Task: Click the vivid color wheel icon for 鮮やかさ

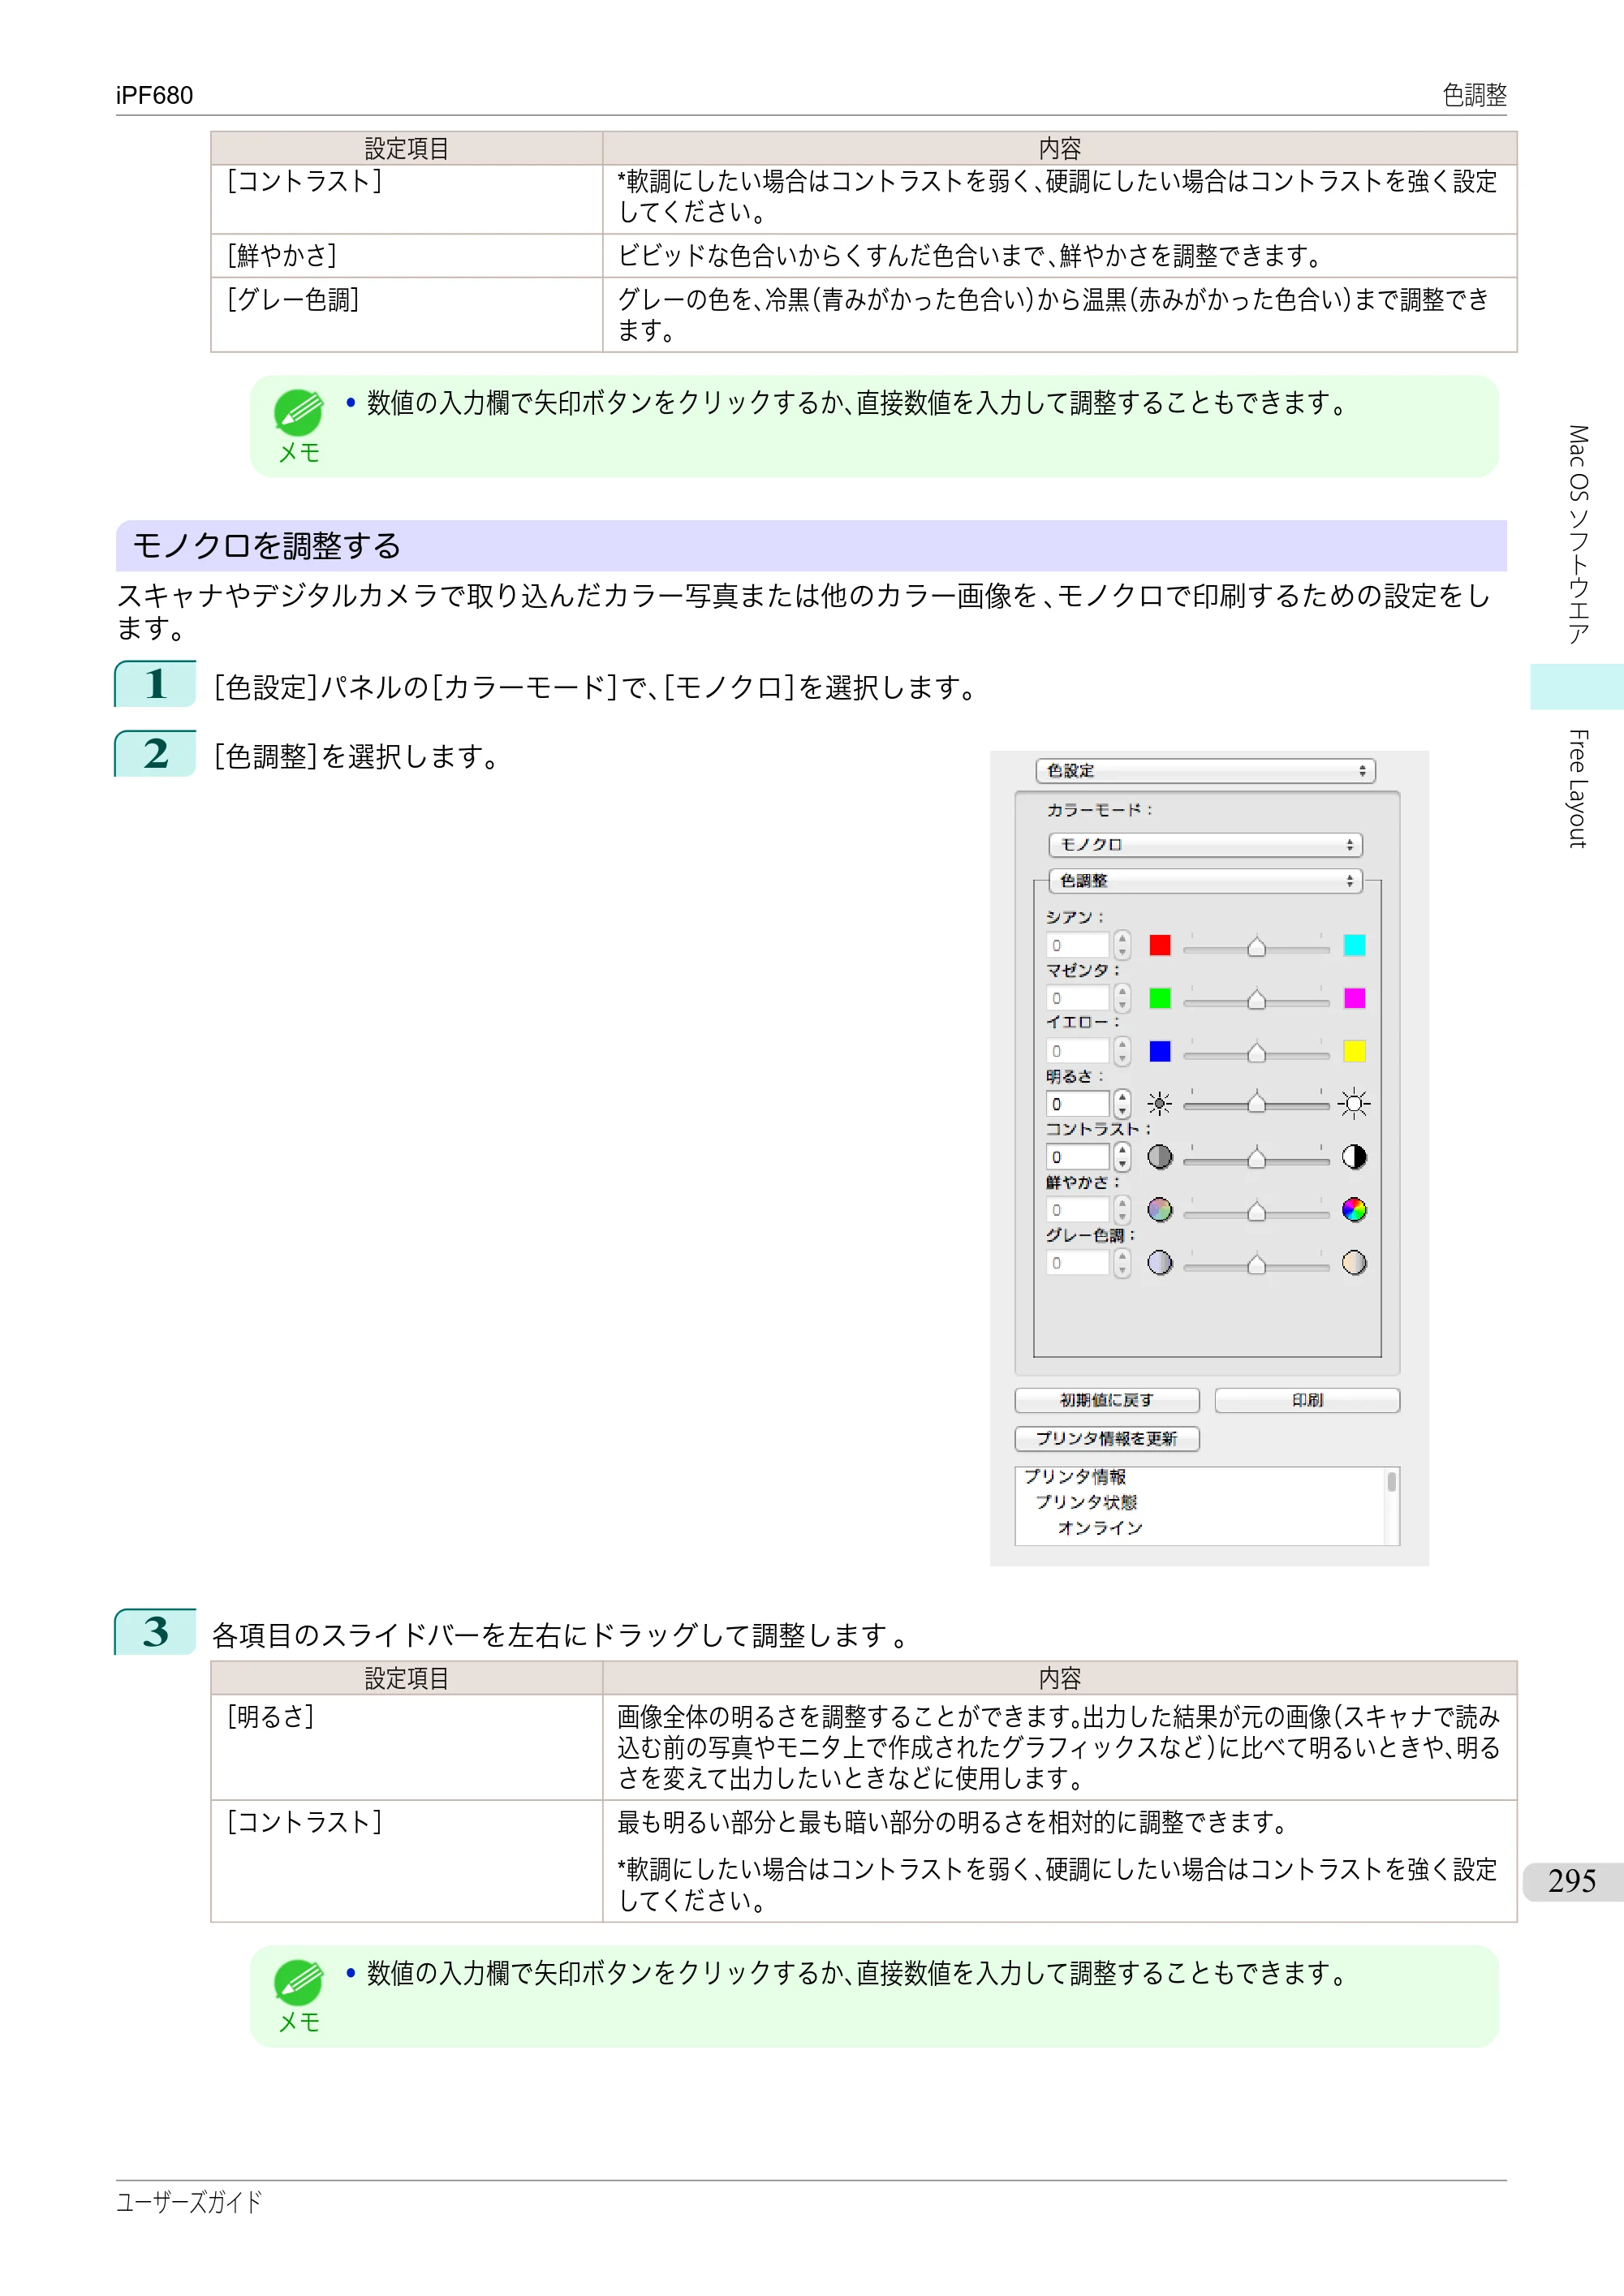Action: [x=1354, y=1210]
